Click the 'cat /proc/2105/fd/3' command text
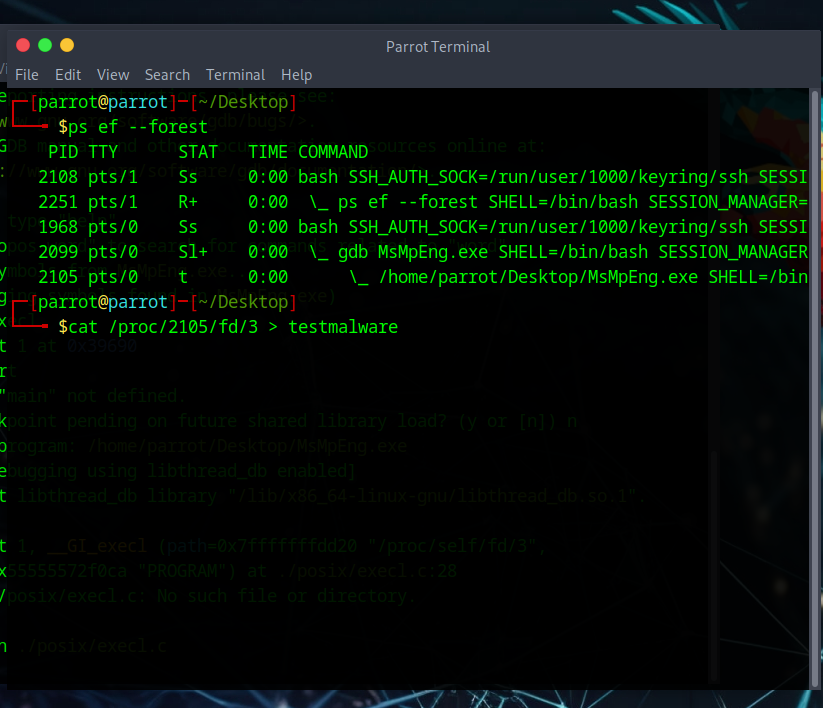 (163, 327)
